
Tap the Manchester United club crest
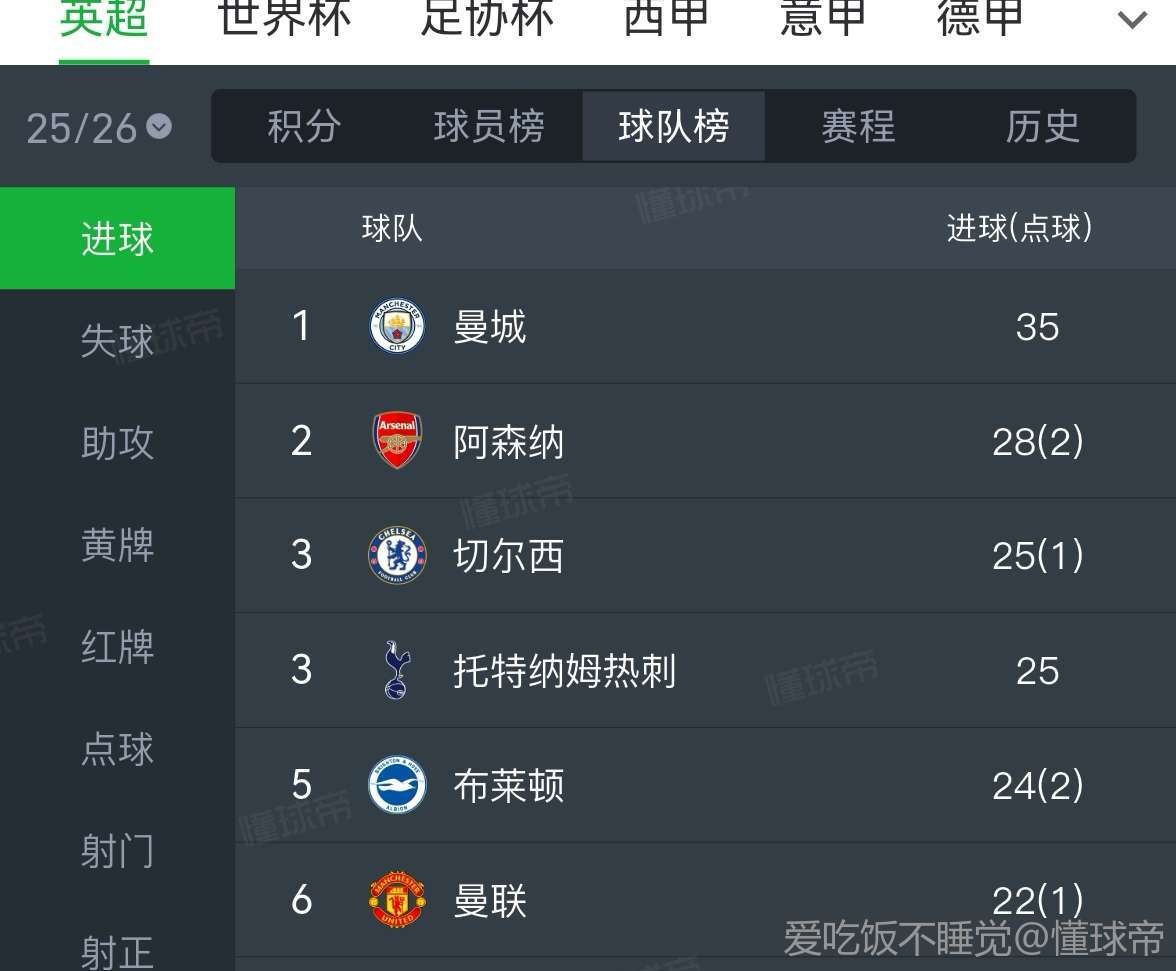[x=397, y=899]
